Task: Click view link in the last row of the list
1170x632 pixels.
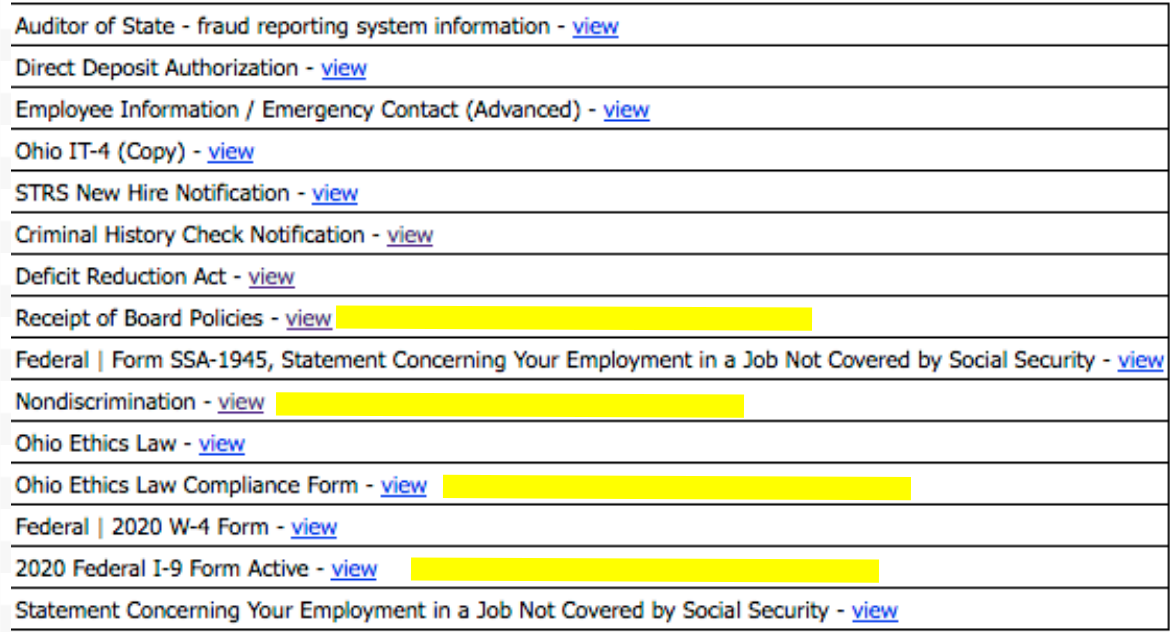Action: pos(875,611)
